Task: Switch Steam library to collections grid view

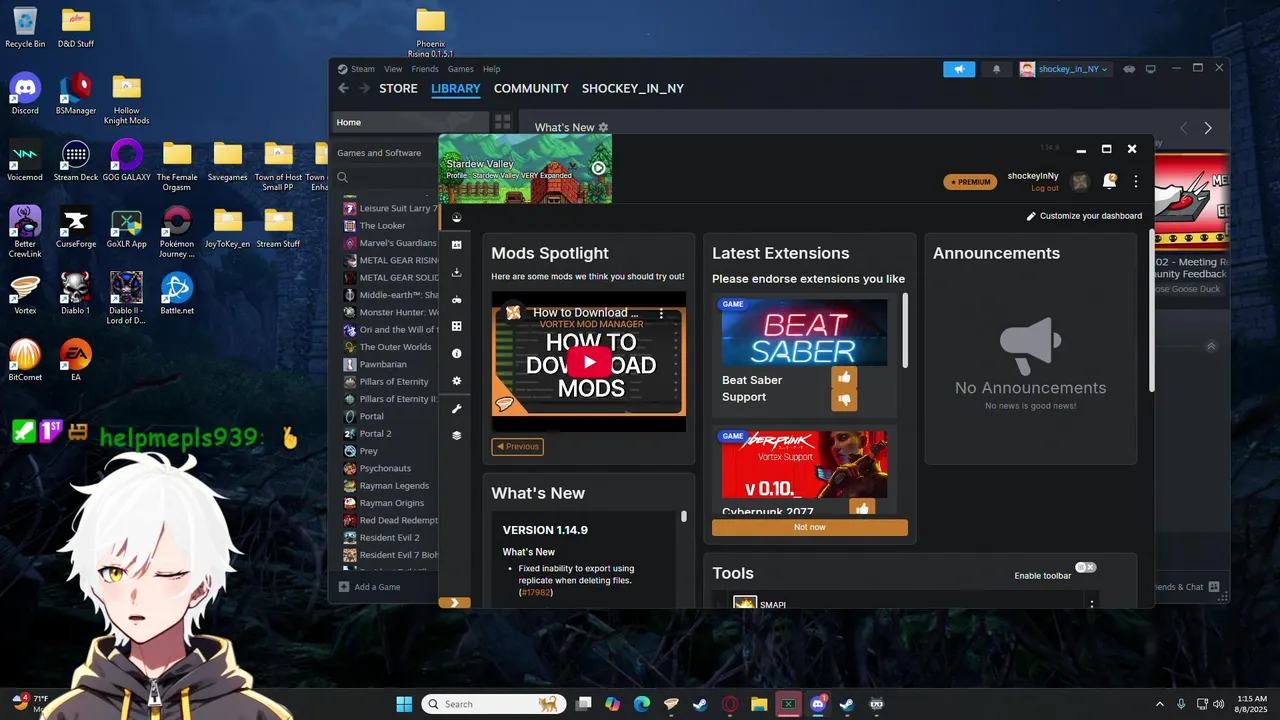Action: pyautogui.click(x=502, y=122)
